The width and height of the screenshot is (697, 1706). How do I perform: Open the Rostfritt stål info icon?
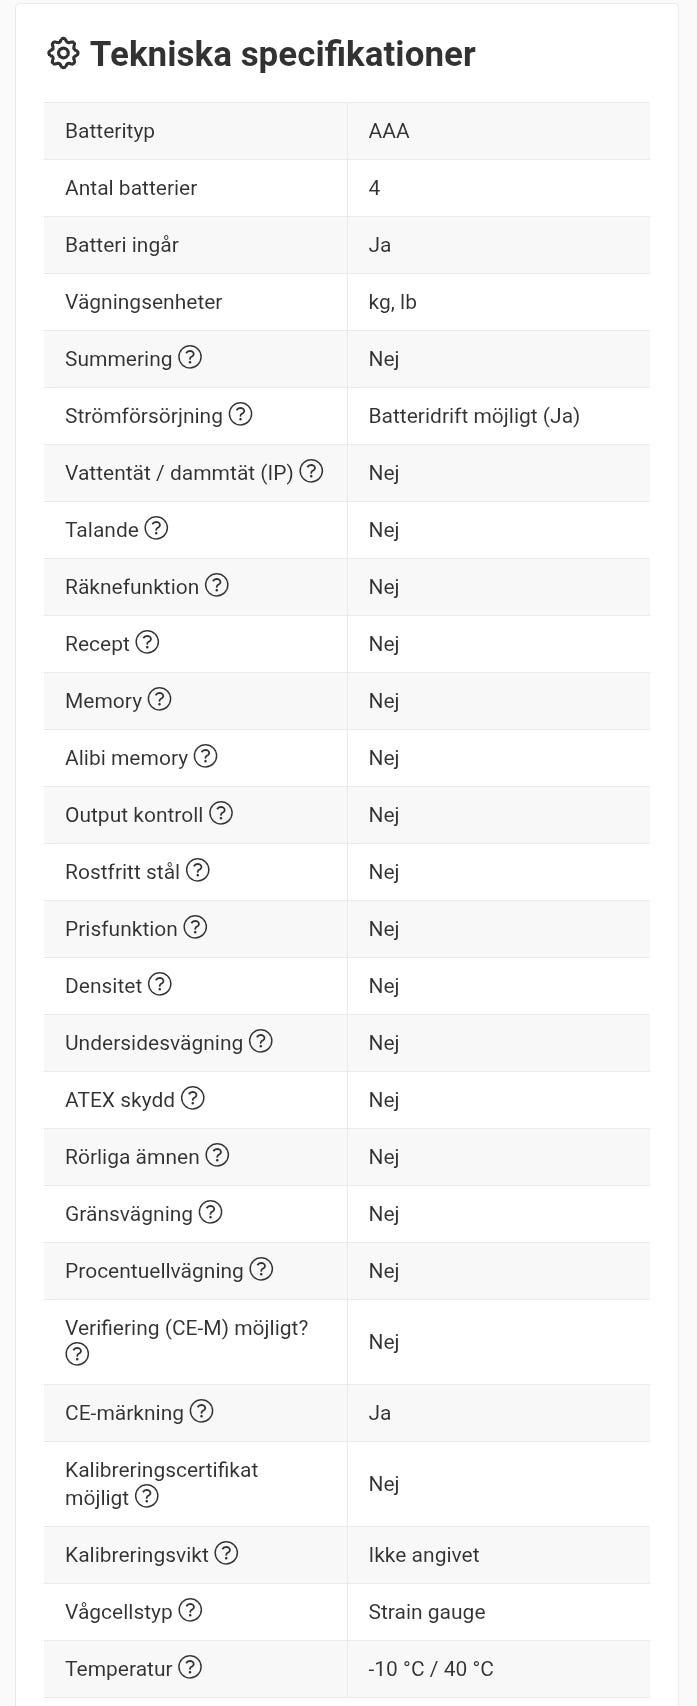[x=198, y=870]
